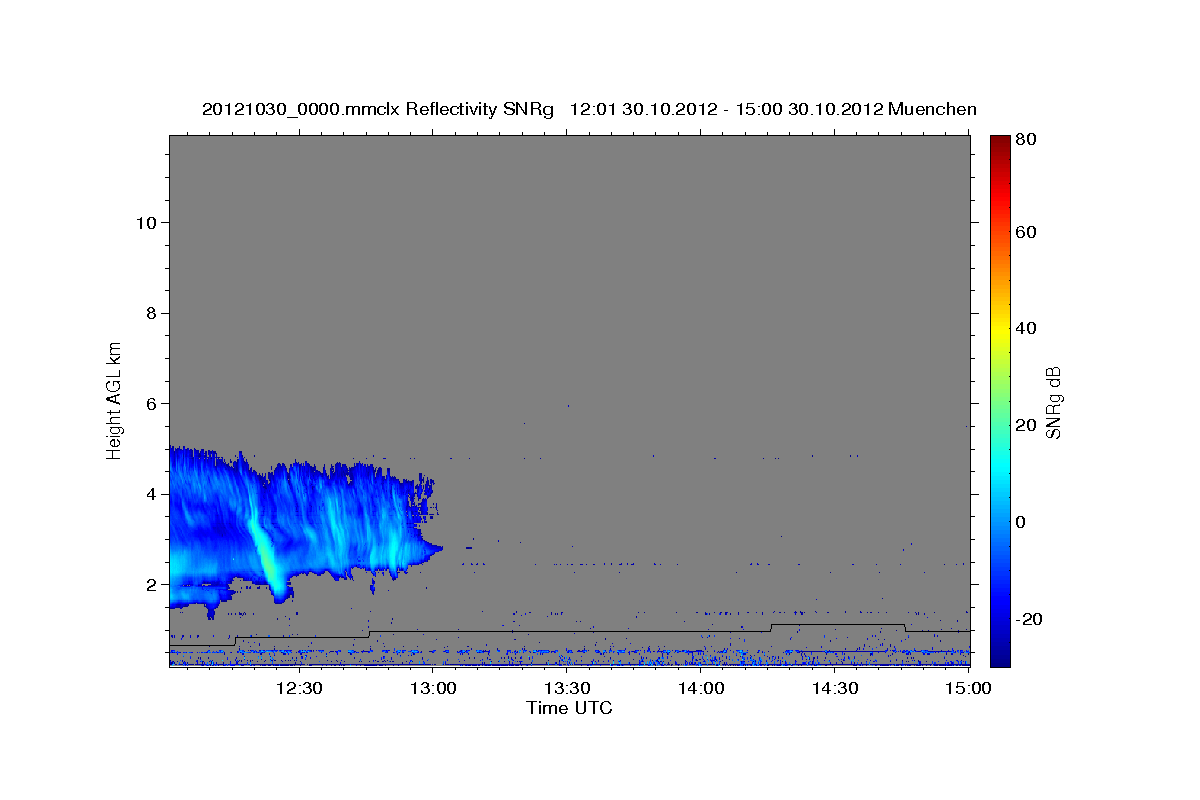The height and width of the screenshot is (800, 1200).
Task: Click the 14:30 time tick label
Action: [x=836, y=688]
